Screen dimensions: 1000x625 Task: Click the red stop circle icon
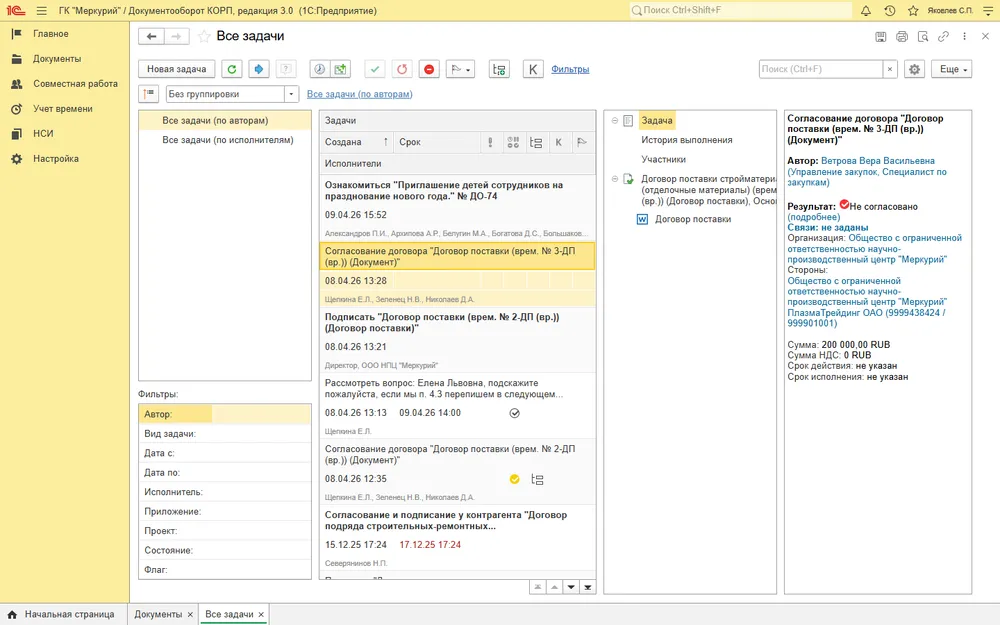click(429, 69)
